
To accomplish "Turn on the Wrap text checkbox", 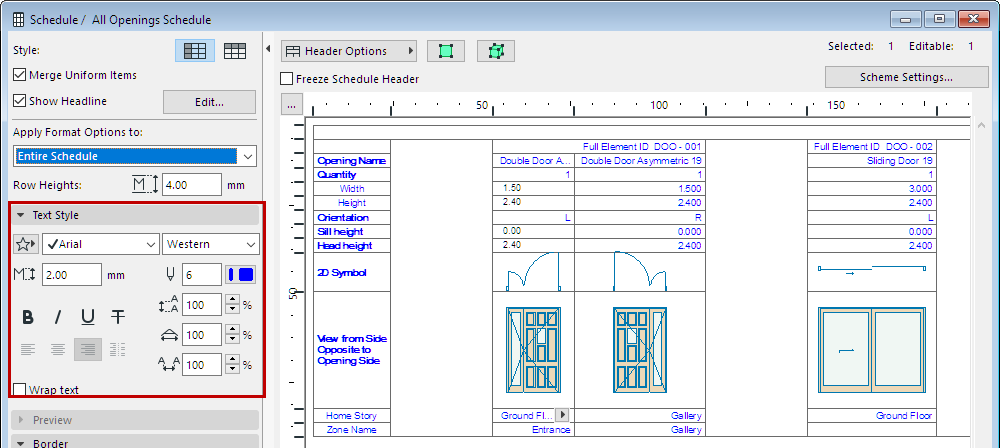I will (x=20, y=390).
